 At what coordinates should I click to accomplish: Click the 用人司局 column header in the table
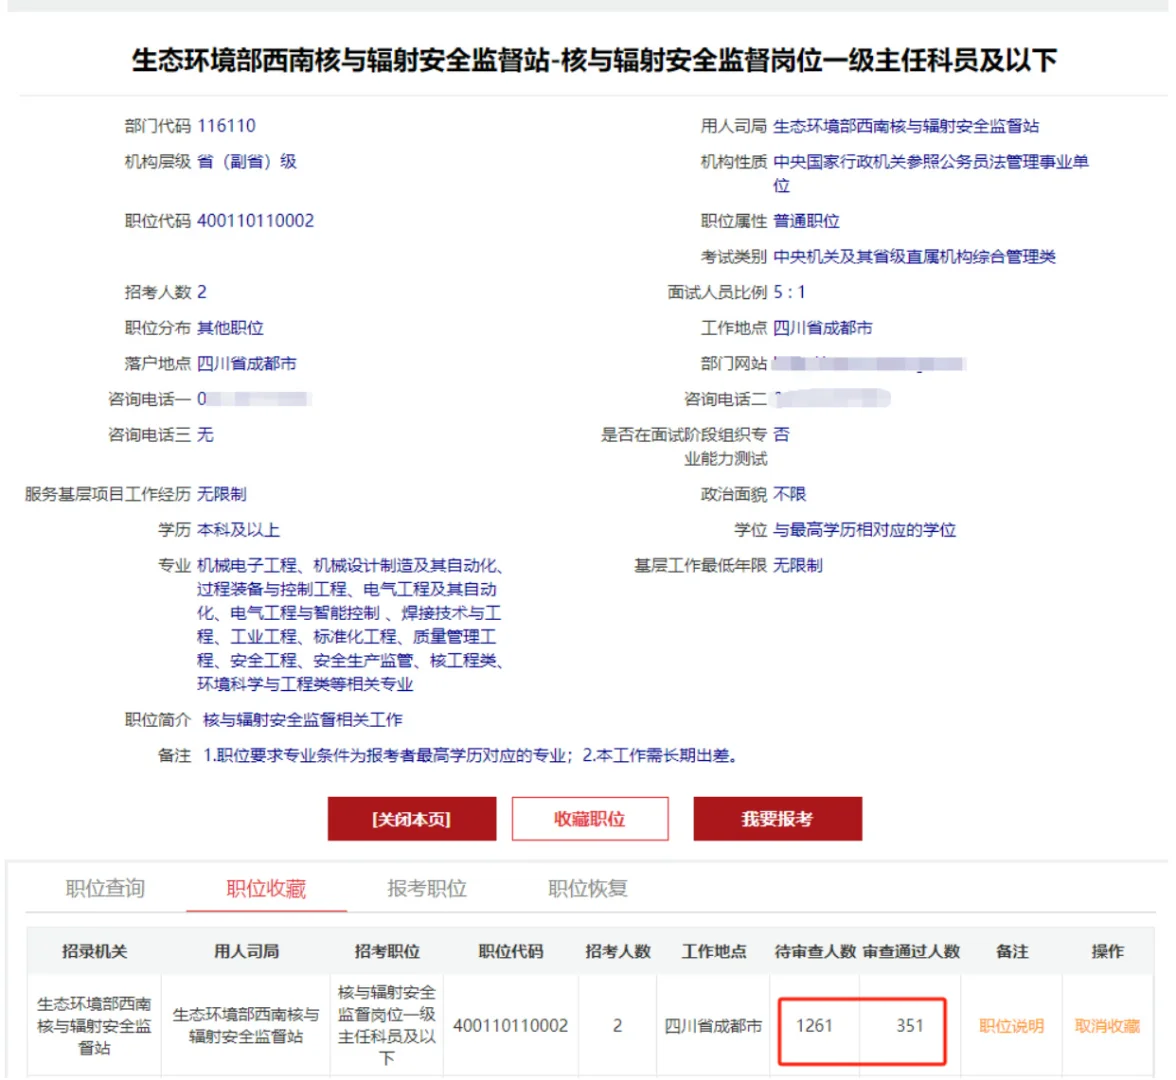tap(246, 951)
